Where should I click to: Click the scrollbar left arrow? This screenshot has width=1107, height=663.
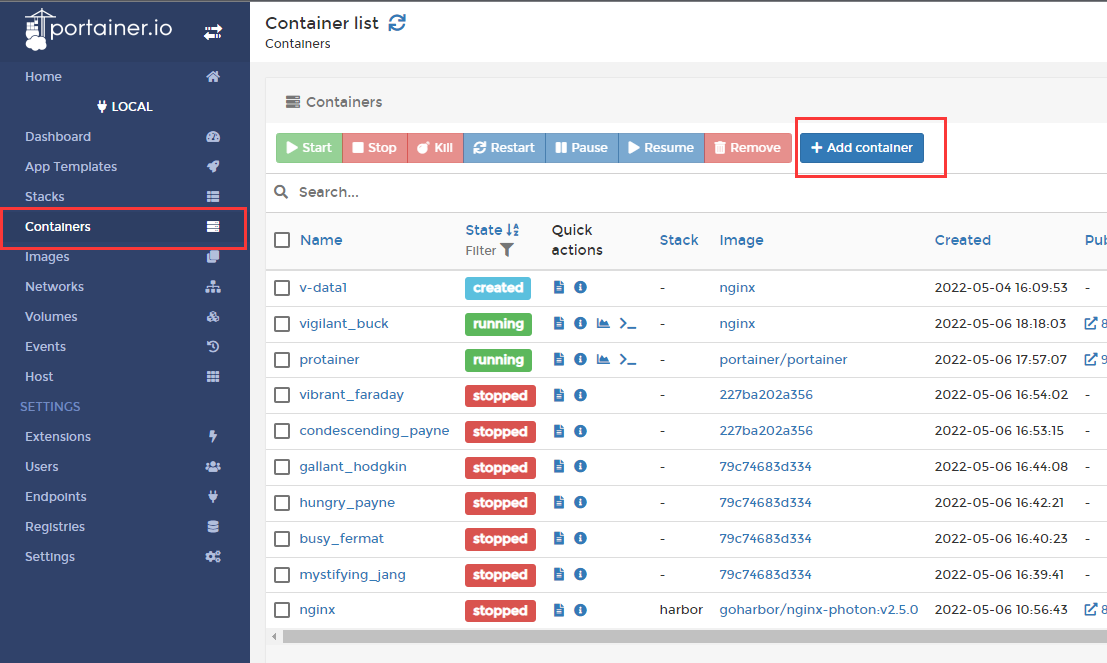(275, 637)
